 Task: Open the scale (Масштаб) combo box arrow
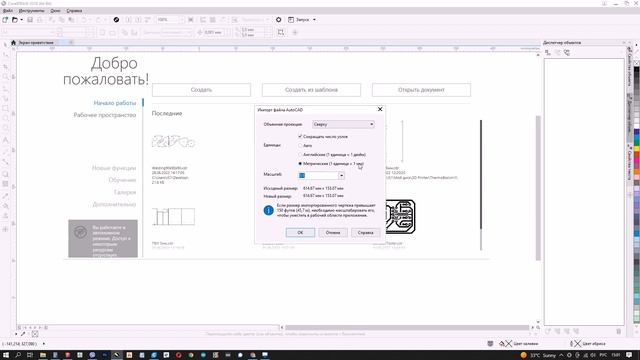(x=341, y=176)
